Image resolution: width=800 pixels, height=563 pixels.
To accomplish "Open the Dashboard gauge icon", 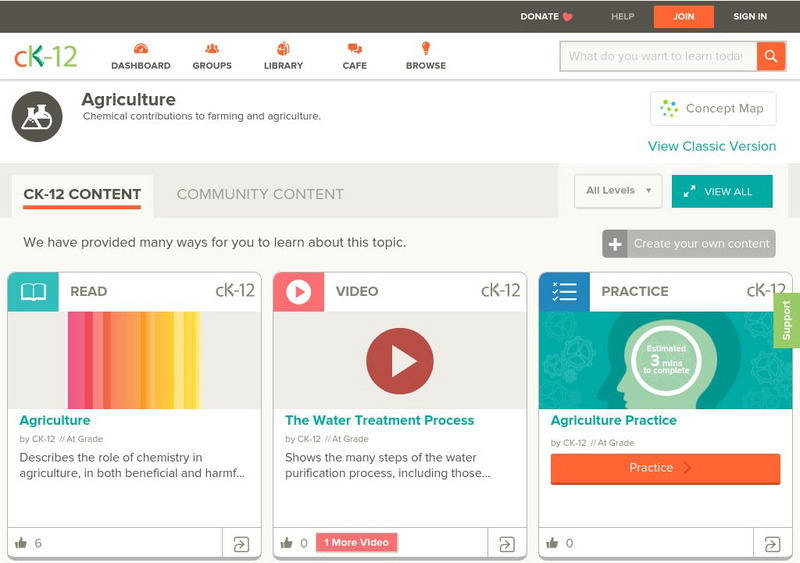I will pos(141,49).
